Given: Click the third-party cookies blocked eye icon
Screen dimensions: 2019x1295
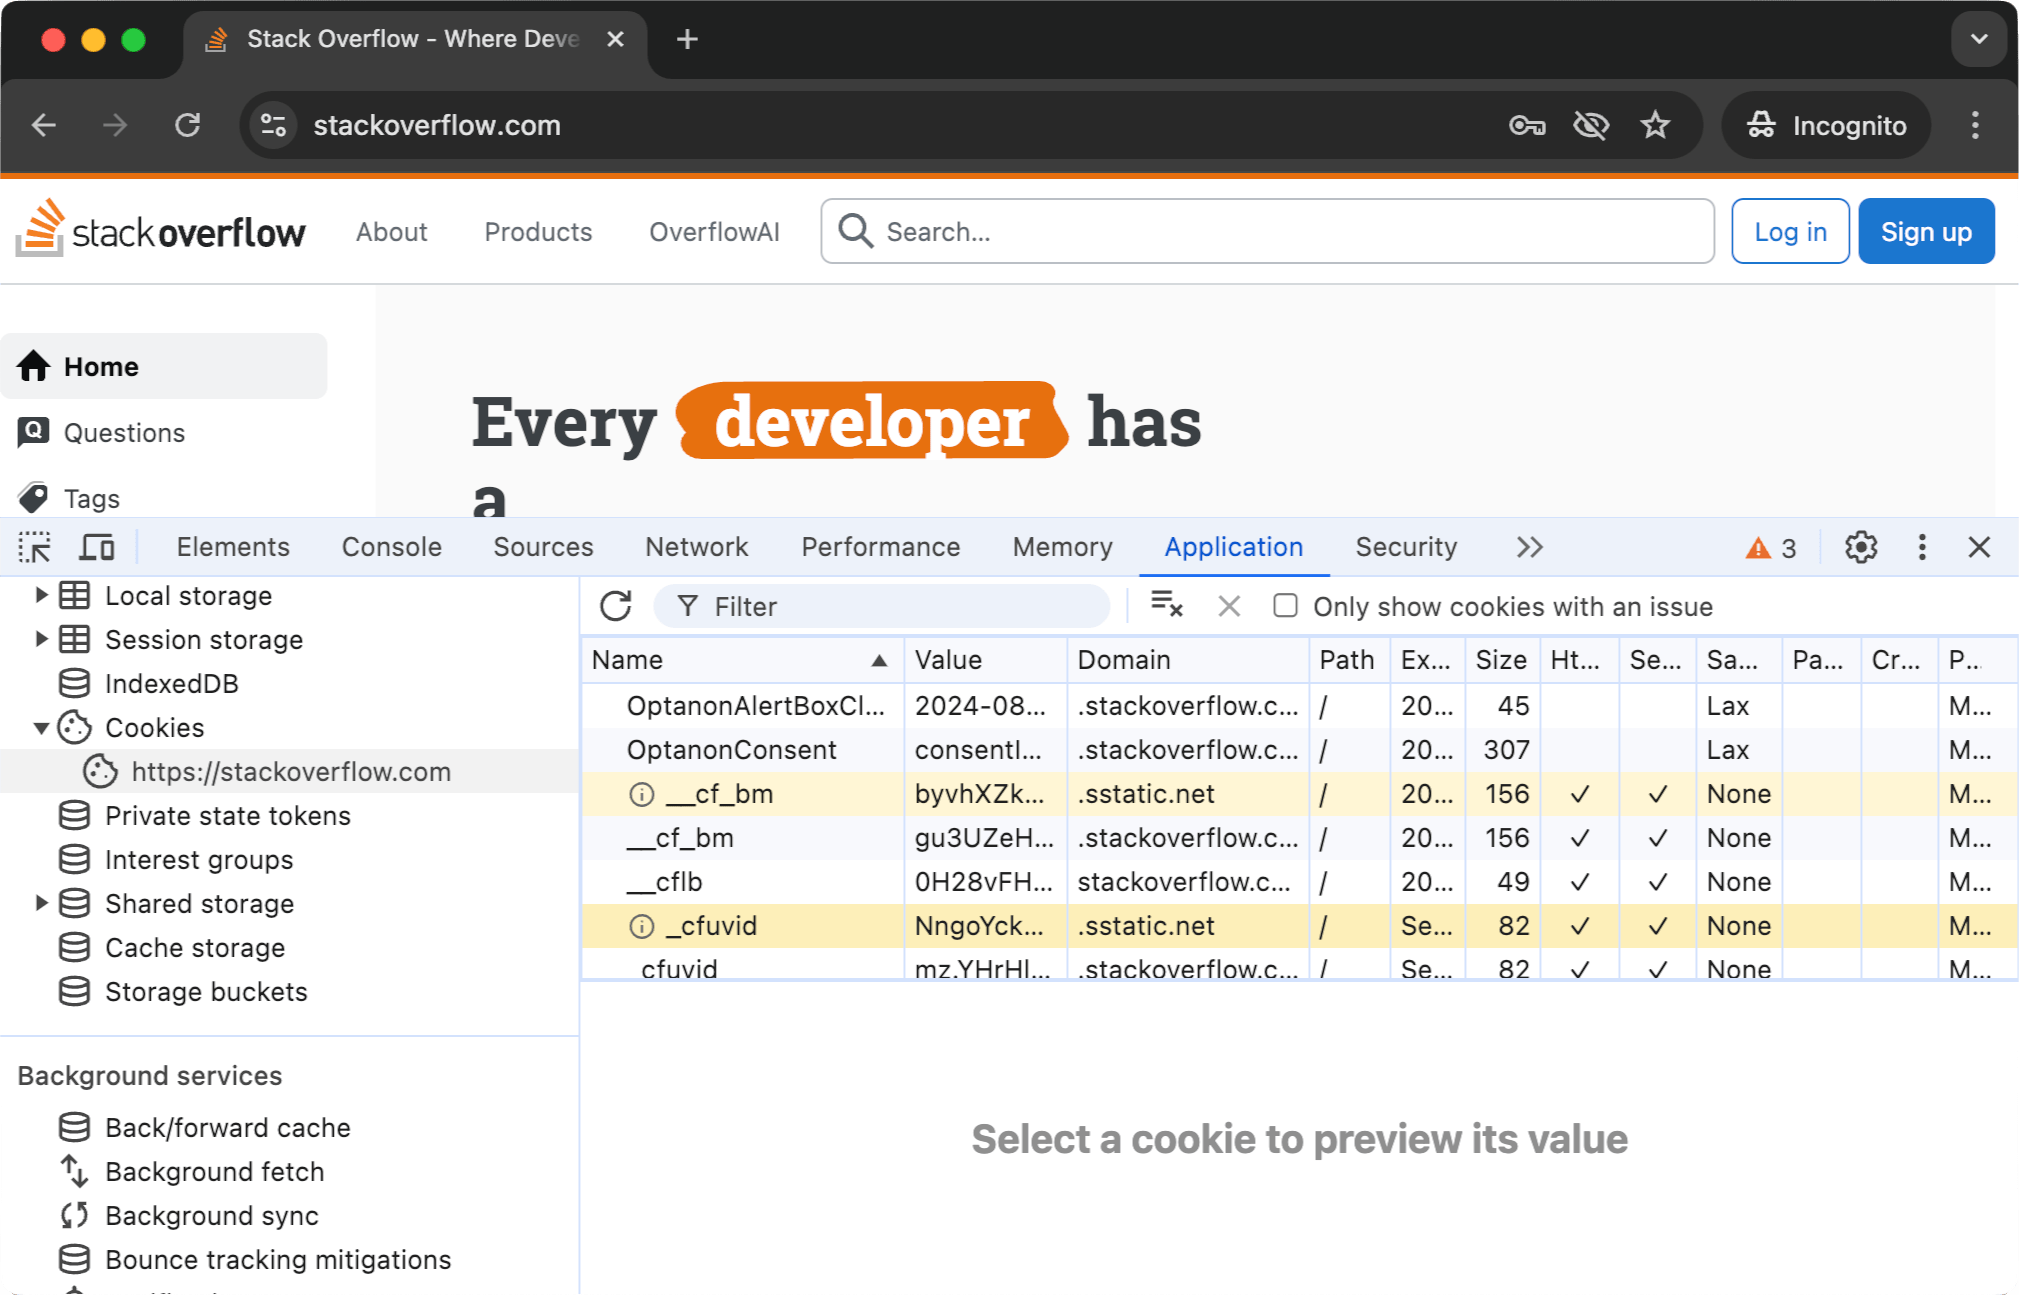Looking at the screenshot, I should (x=1591, y=125).
